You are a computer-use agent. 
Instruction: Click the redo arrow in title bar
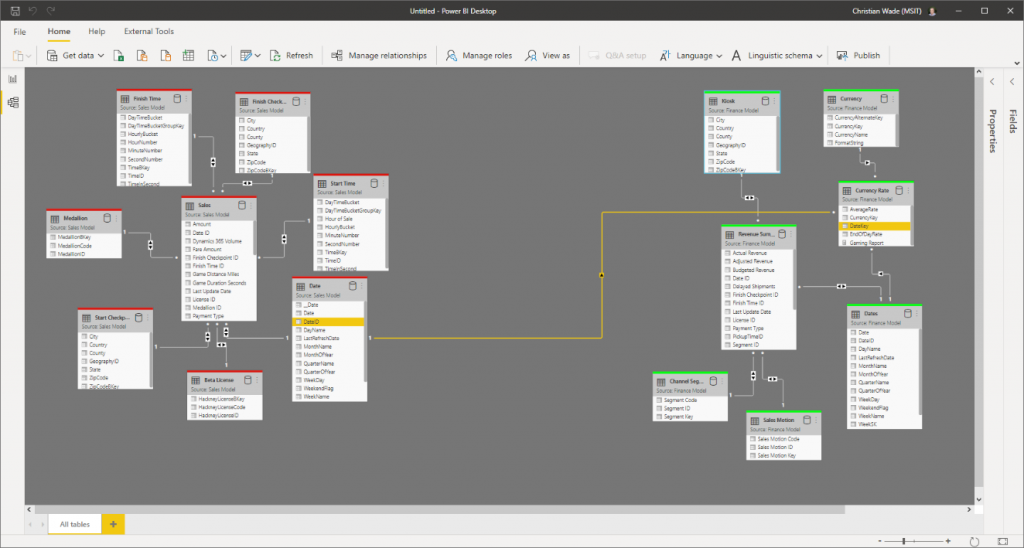coord(51,11)
